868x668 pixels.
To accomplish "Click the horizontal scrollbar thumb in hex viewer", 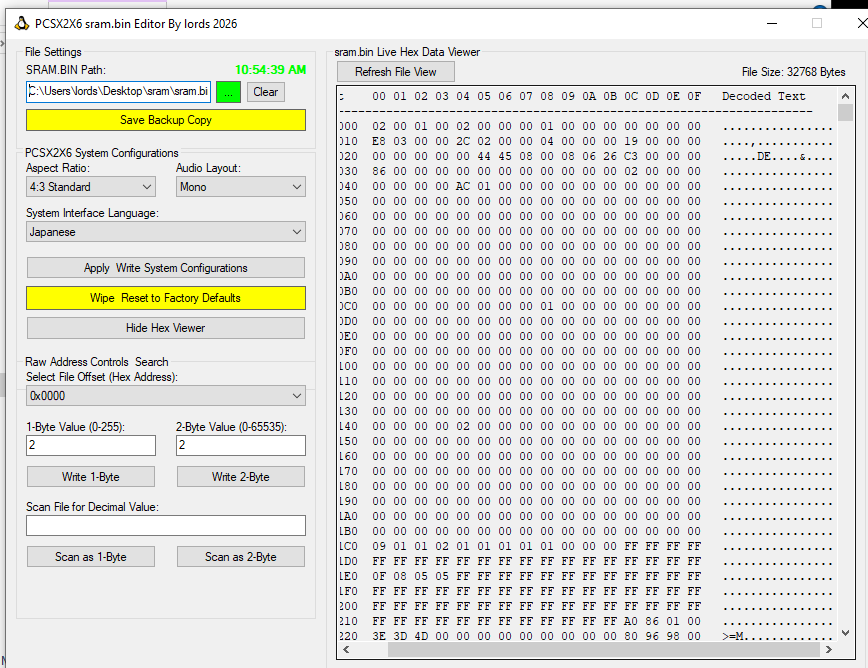I will pyautogui.click(x=603, y=650).
